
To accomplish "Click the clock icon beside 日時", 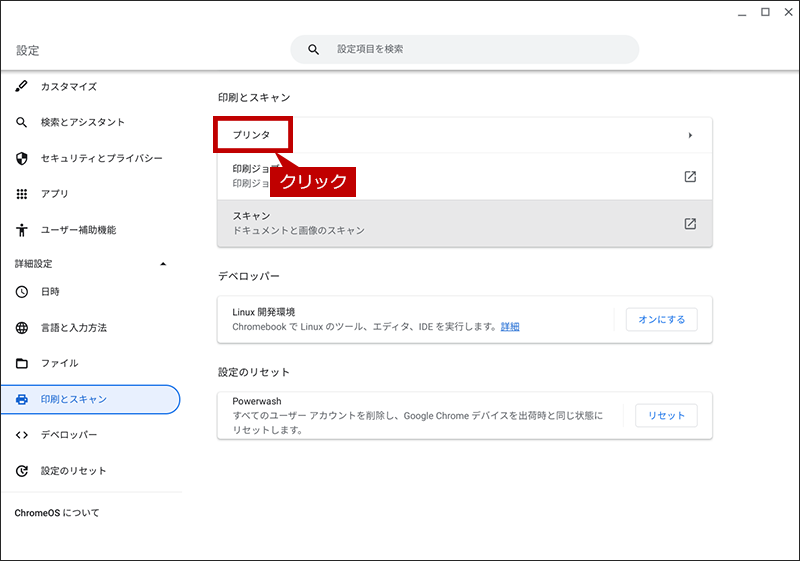I will (x=21, y=292).
